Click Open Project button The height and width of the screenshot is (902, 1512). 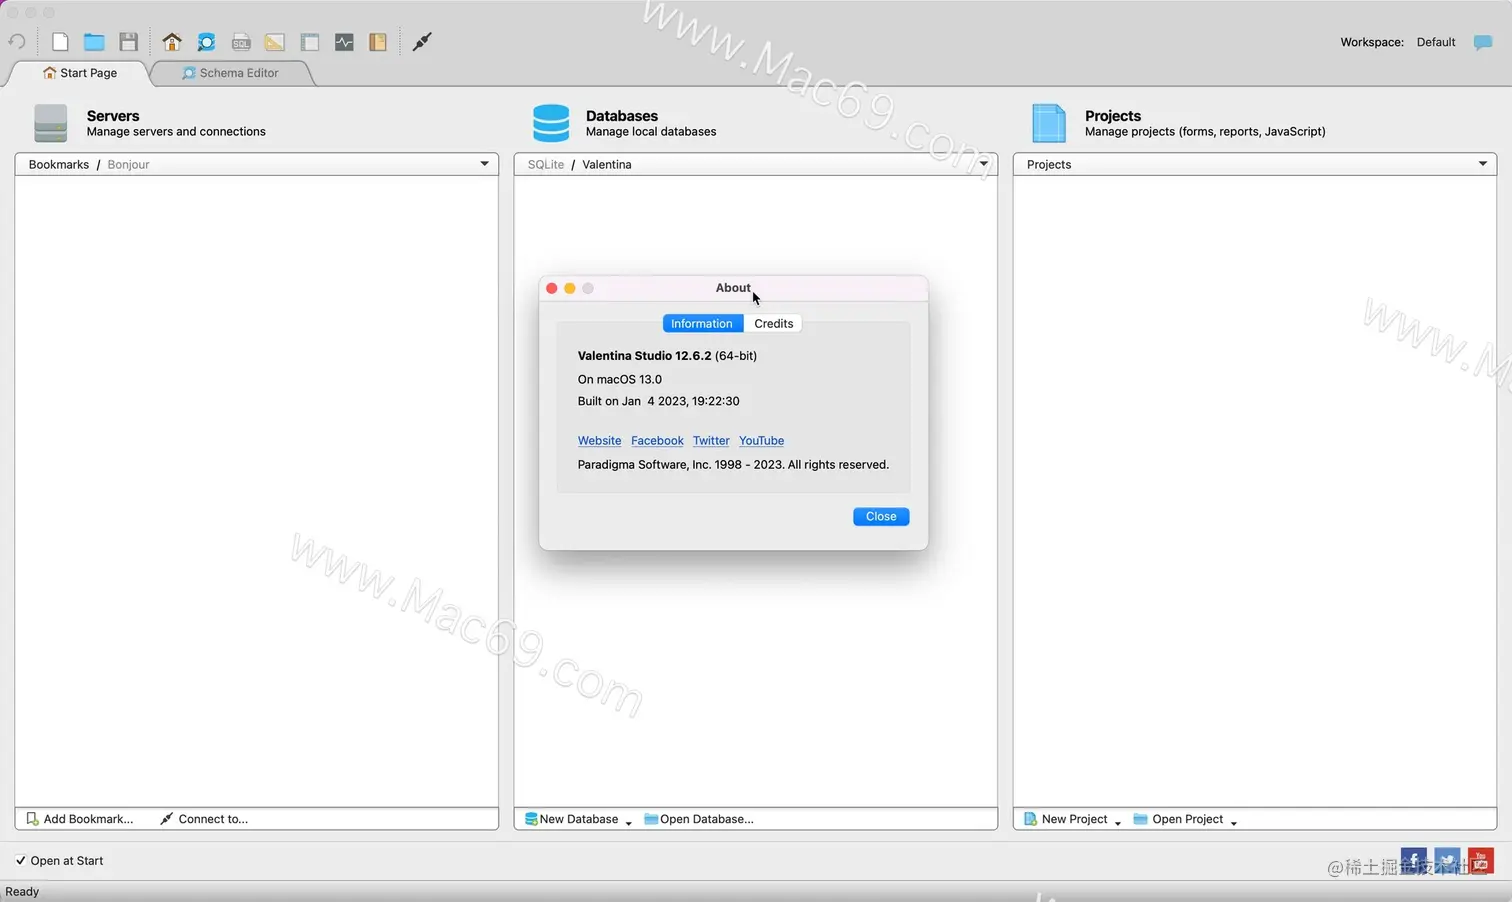[x=1179, y=819]
